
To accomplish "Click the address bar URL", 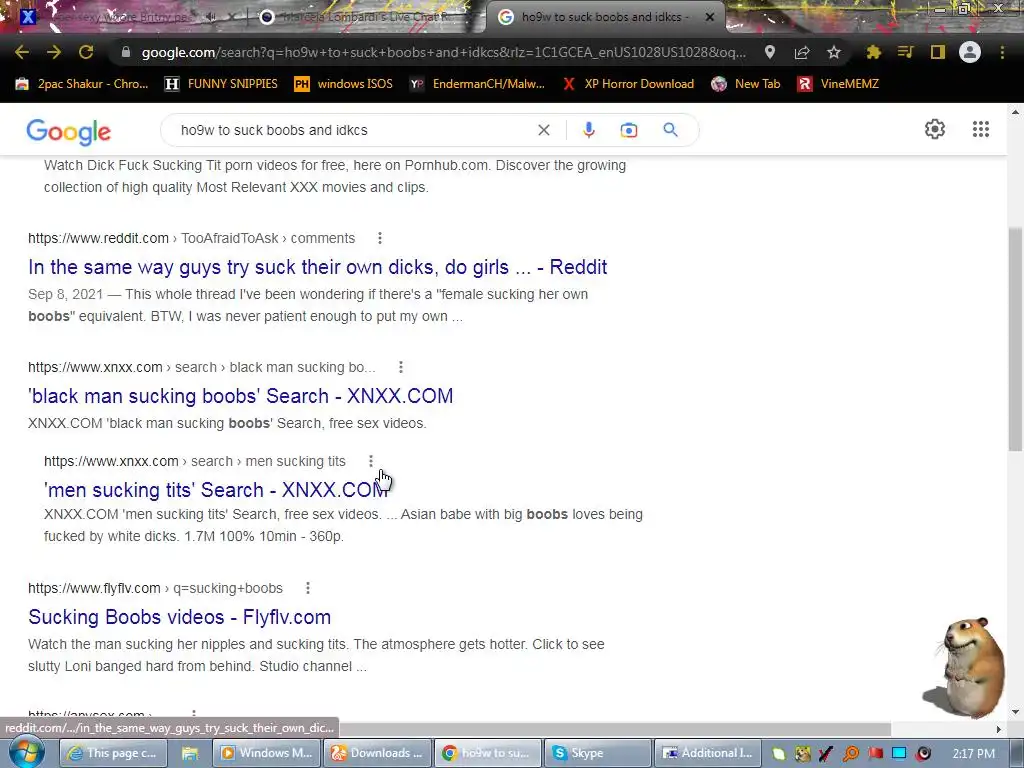I will [444, 52].
